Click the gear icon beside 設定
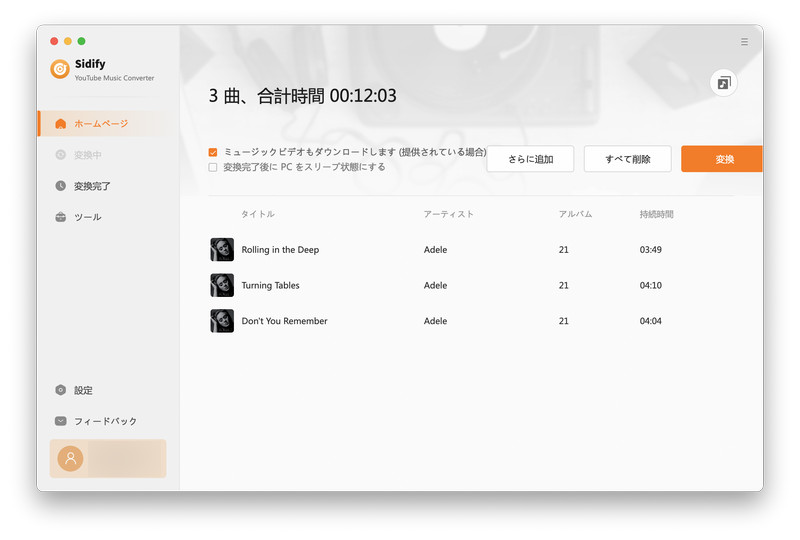800x540 pixels. [61, 390]
